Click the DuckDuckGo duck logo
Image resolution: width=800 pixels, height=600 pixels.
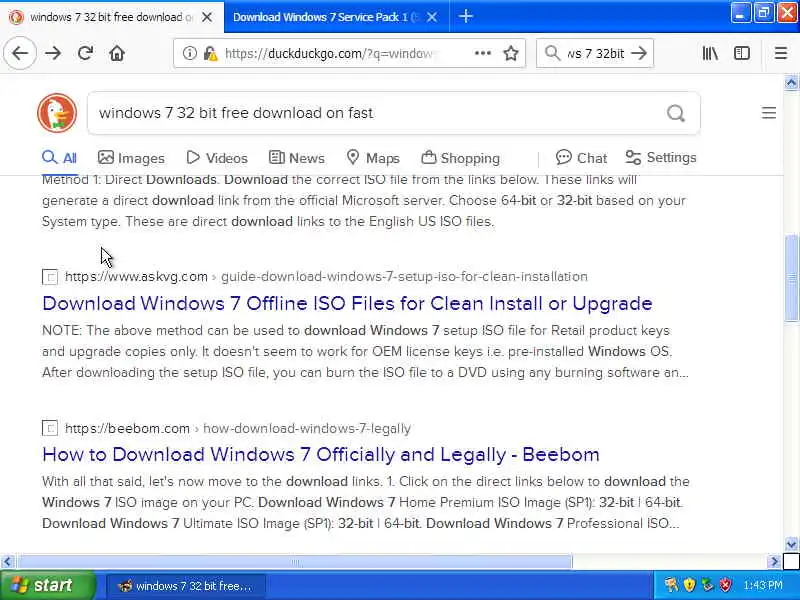57,113
